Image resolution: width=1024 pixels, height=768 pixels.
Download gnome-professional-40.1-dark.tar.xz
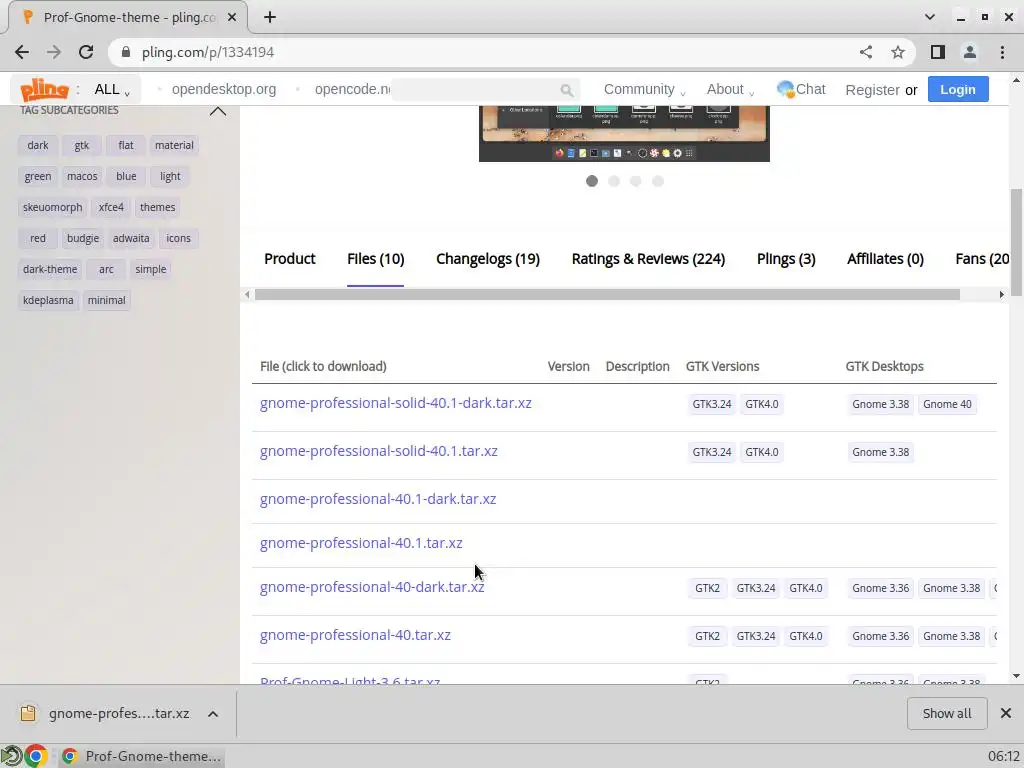pos(377,499)
